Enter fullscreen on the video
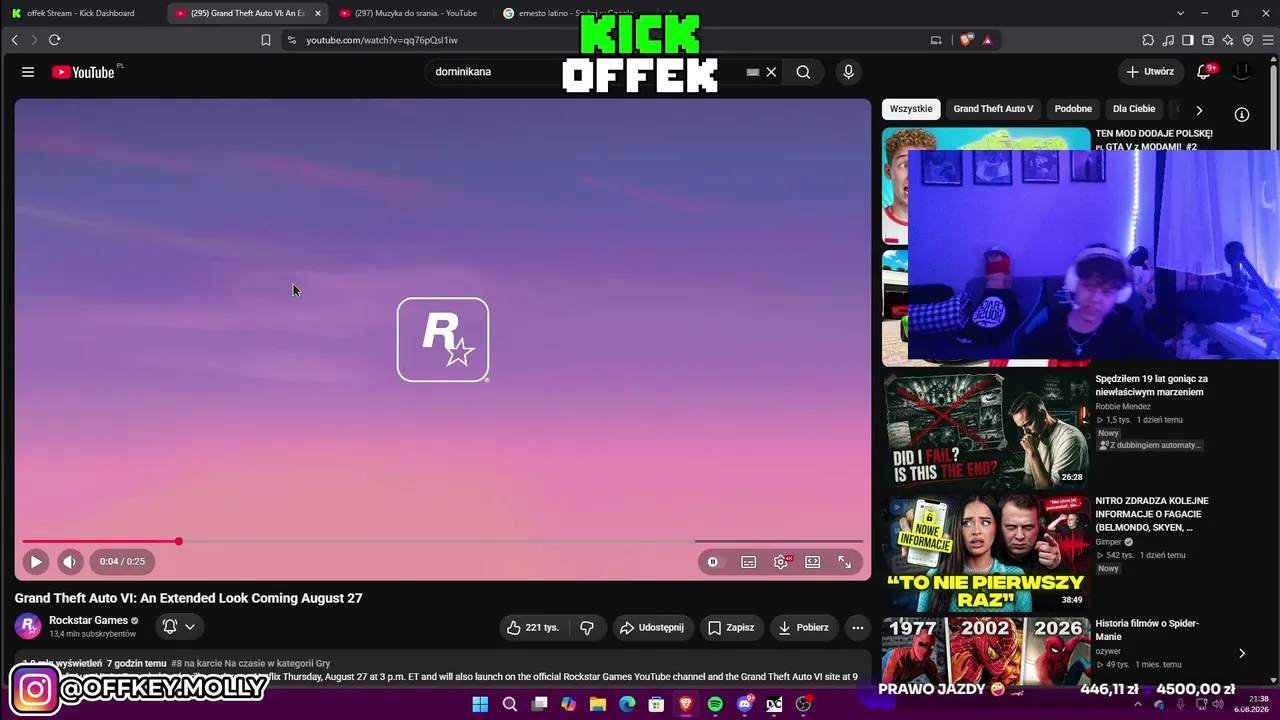Viewport: 1280px width, 720px height. tap(845, 562)
